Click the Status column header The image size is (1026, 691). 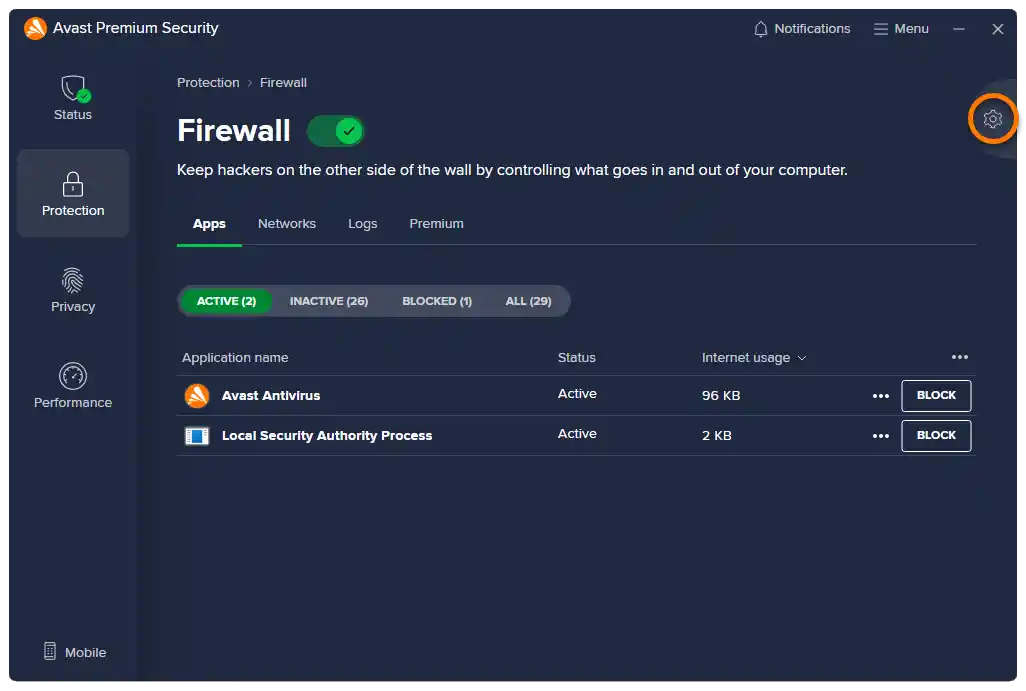pyautogui.click(x=576, y=358)
